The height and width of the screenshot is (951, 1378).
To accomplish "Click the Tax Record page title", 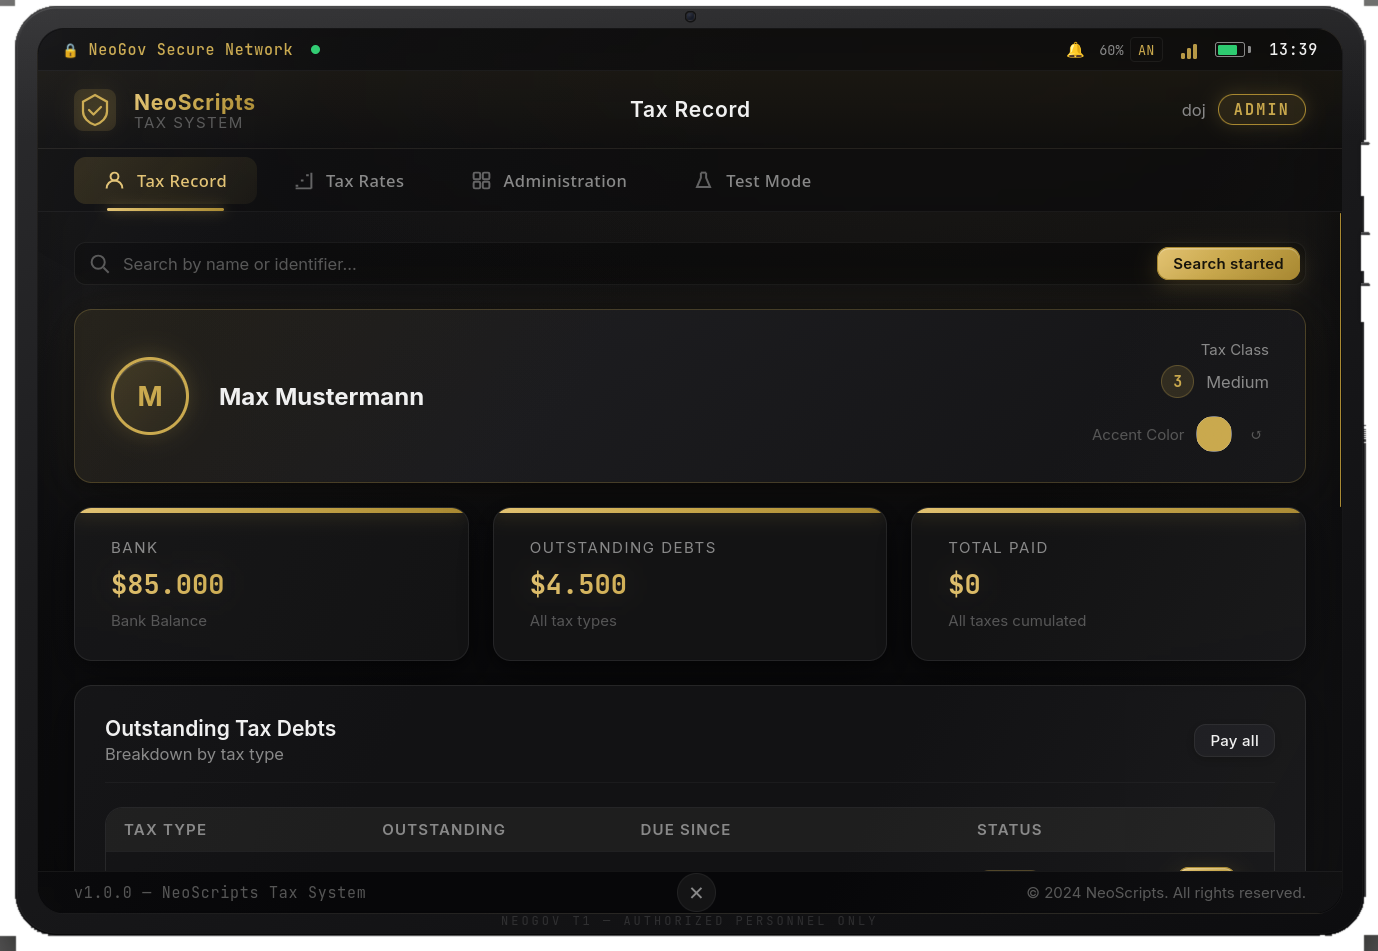I will (x=690, y=110).
